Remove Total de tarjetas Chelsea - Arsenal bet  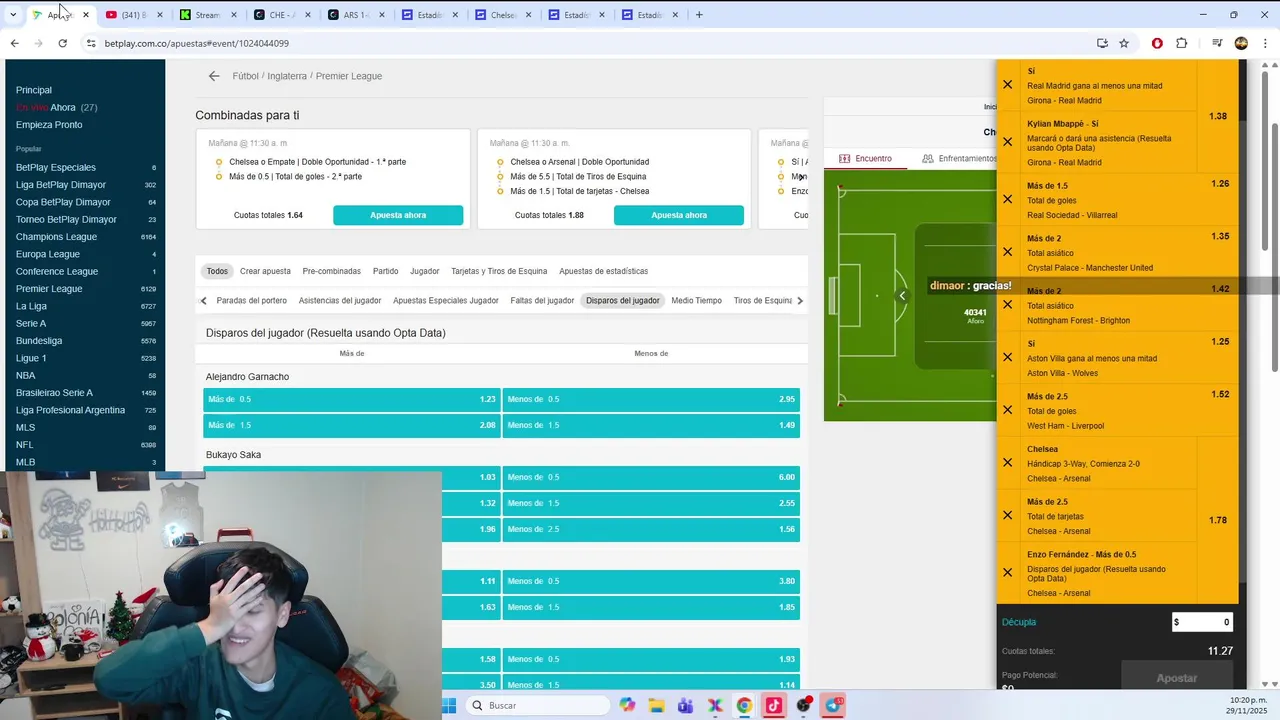point(1007,515)
